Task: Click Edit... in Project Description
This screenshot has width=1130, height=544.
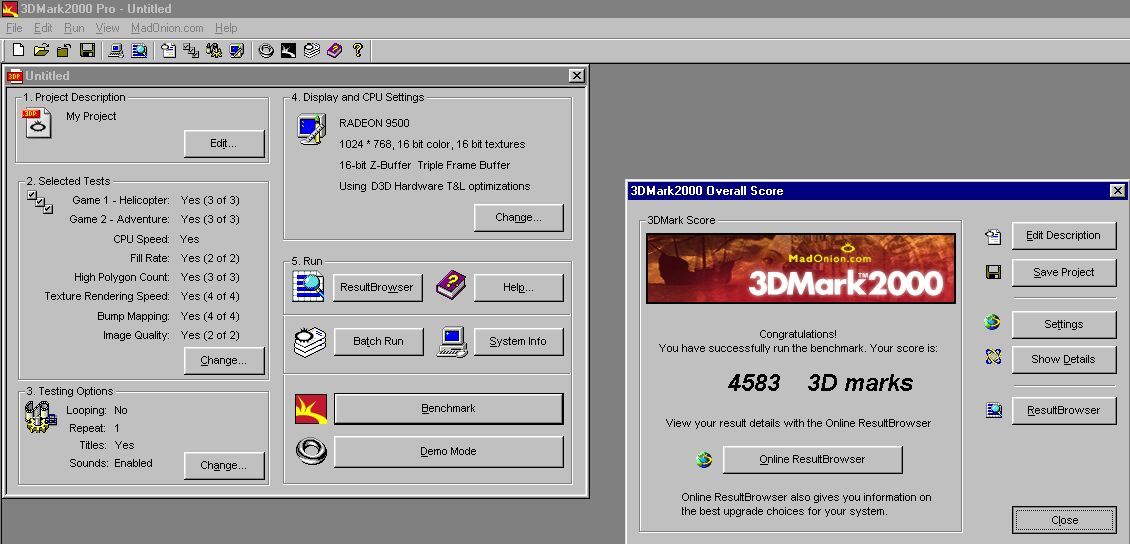Action: tap(224, 143)
